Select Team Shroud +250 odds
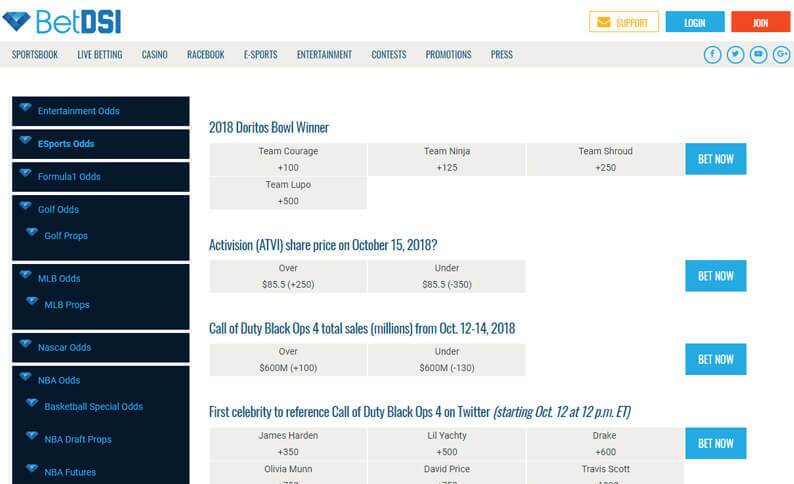 (x=606, y=159)
